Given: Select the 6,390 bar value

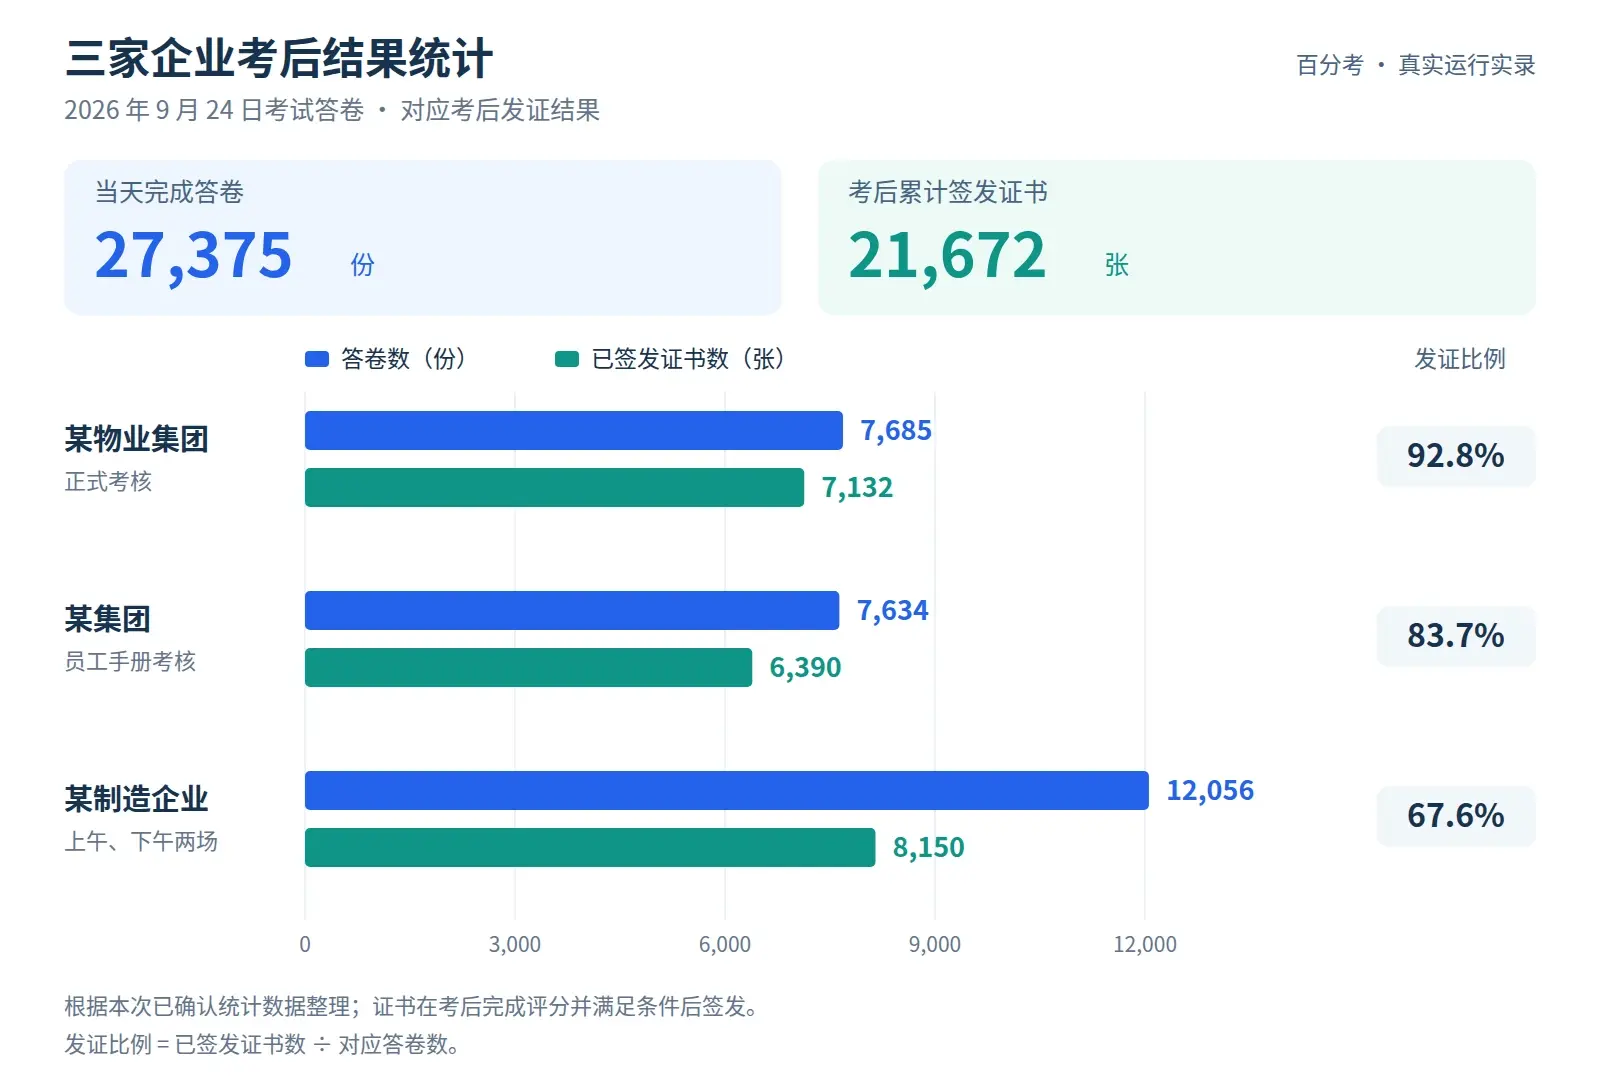Looking at the screenshot, I should point(805,668).
